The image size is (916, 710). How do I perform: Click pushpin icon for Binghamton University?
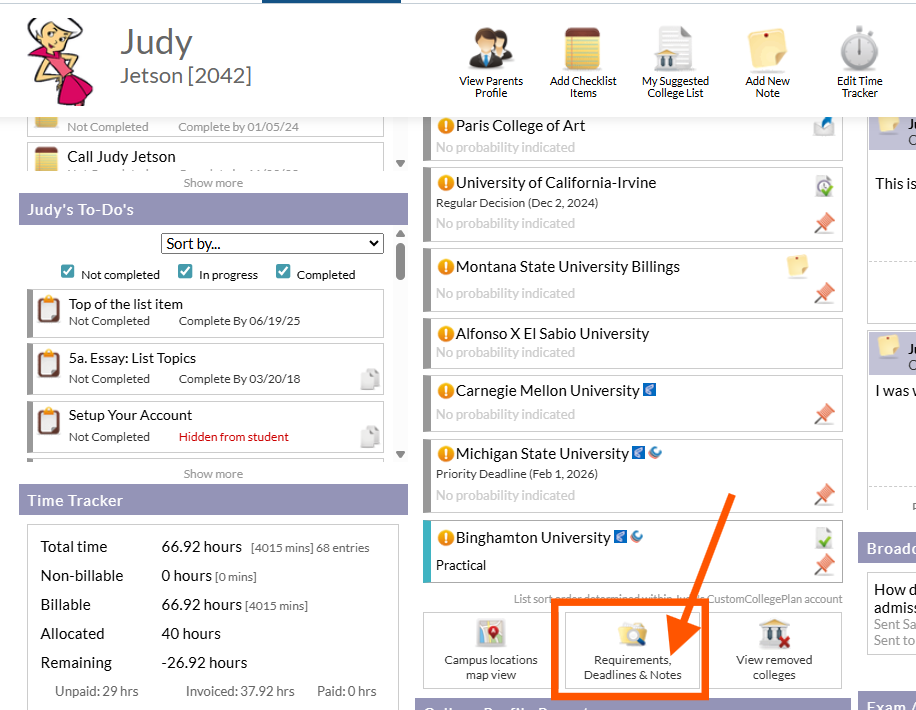(824, 564)
